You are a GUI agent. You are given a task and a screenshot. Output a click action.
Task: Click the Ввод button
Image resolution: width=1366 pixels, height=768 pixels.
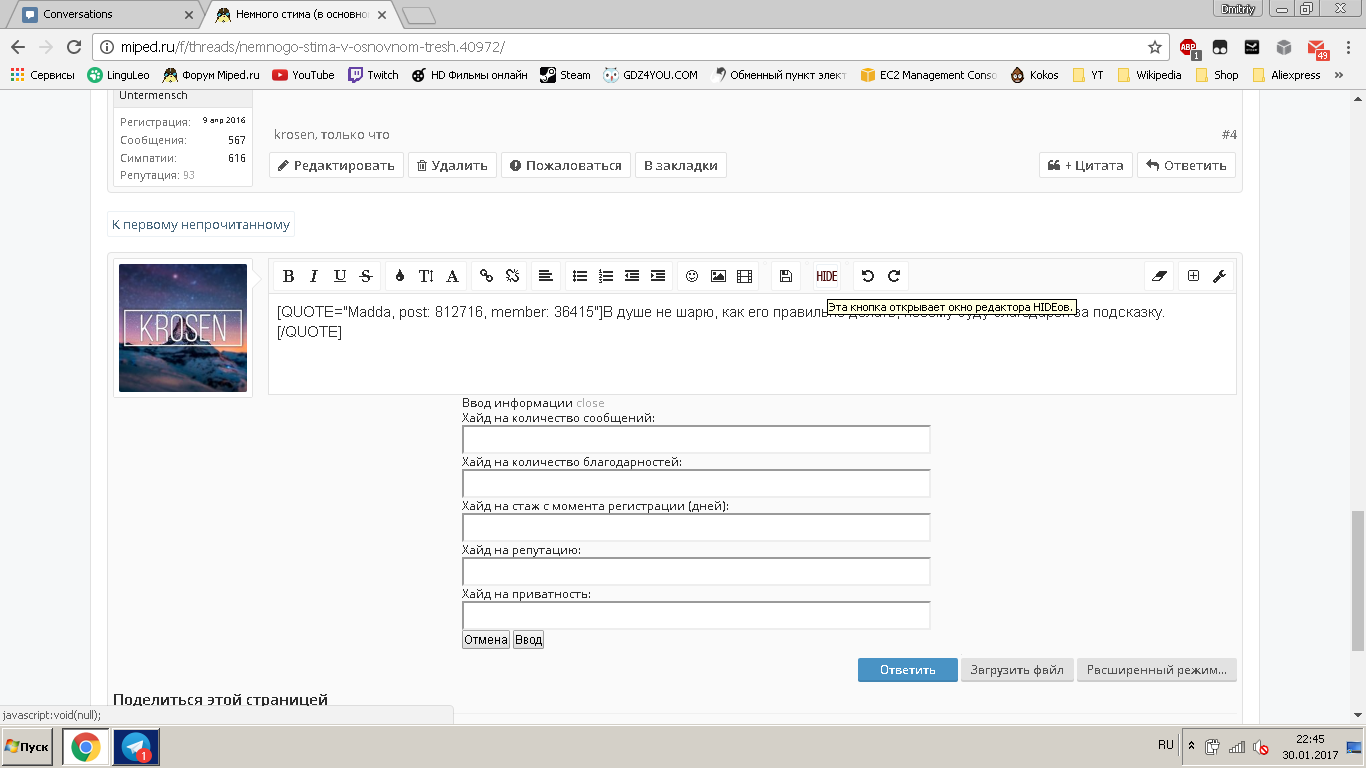pyautogui.click(x=528, y=640)
